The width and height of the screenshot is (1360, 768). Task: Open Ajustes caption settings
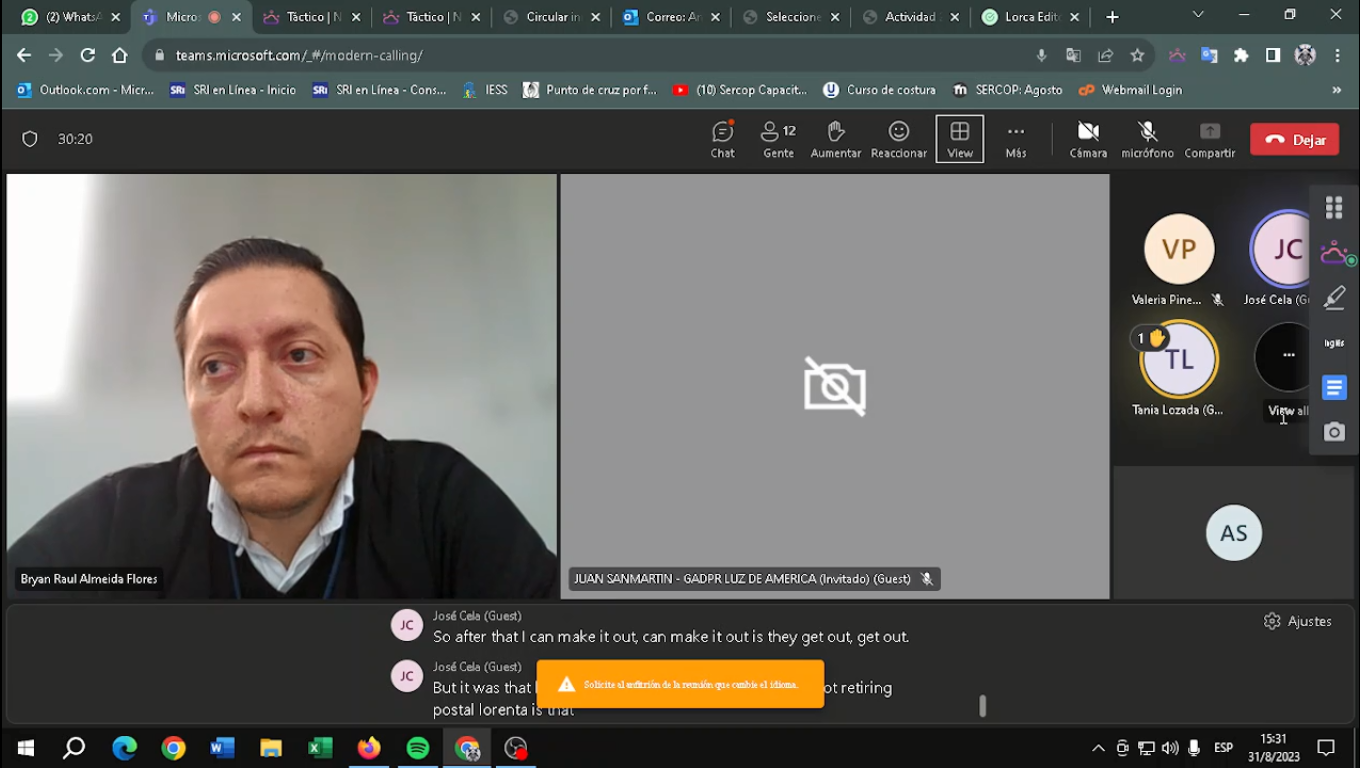point(1298,621)
